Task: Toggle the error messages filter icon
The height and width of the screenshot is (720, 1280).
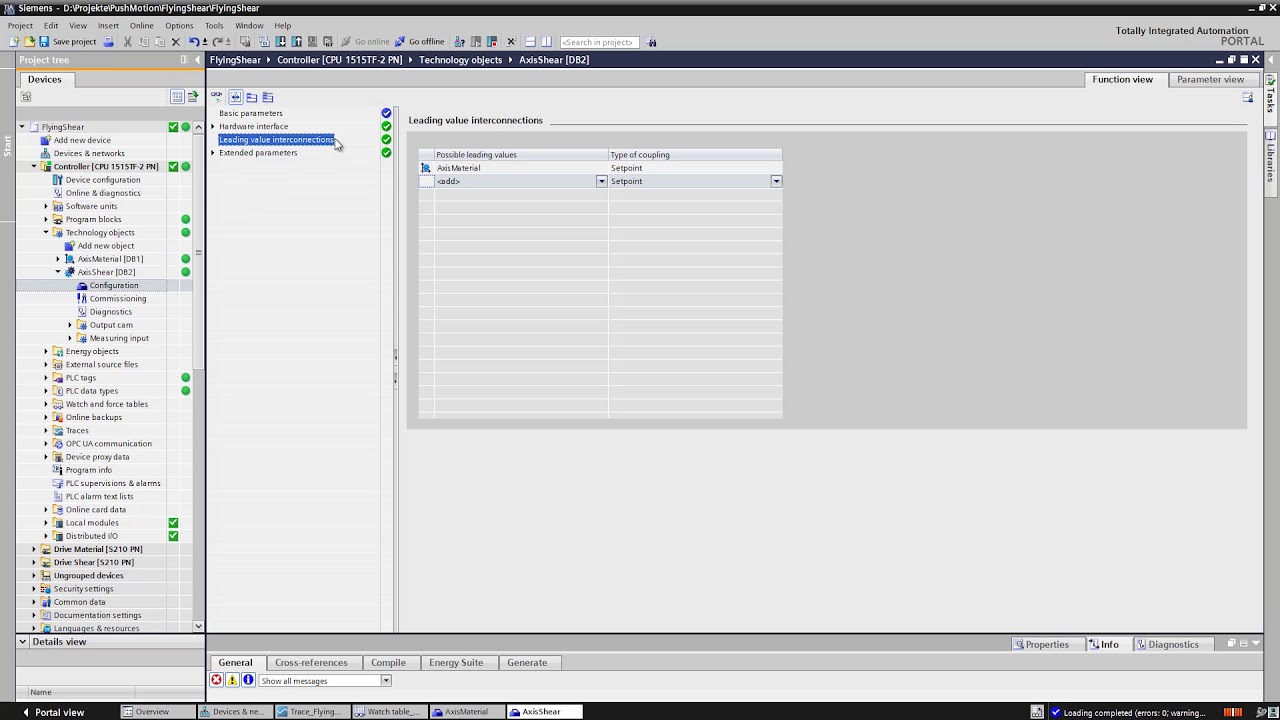Action: pyautogui.click(x=216, y=681)
